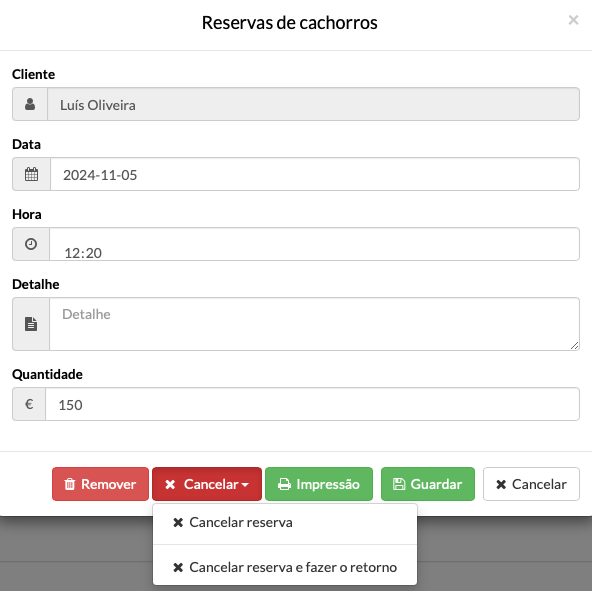Click the Quantidade field containing 150
Image resolution: width=592 pixels, height=591 pixels.
(x=312, y=404)
